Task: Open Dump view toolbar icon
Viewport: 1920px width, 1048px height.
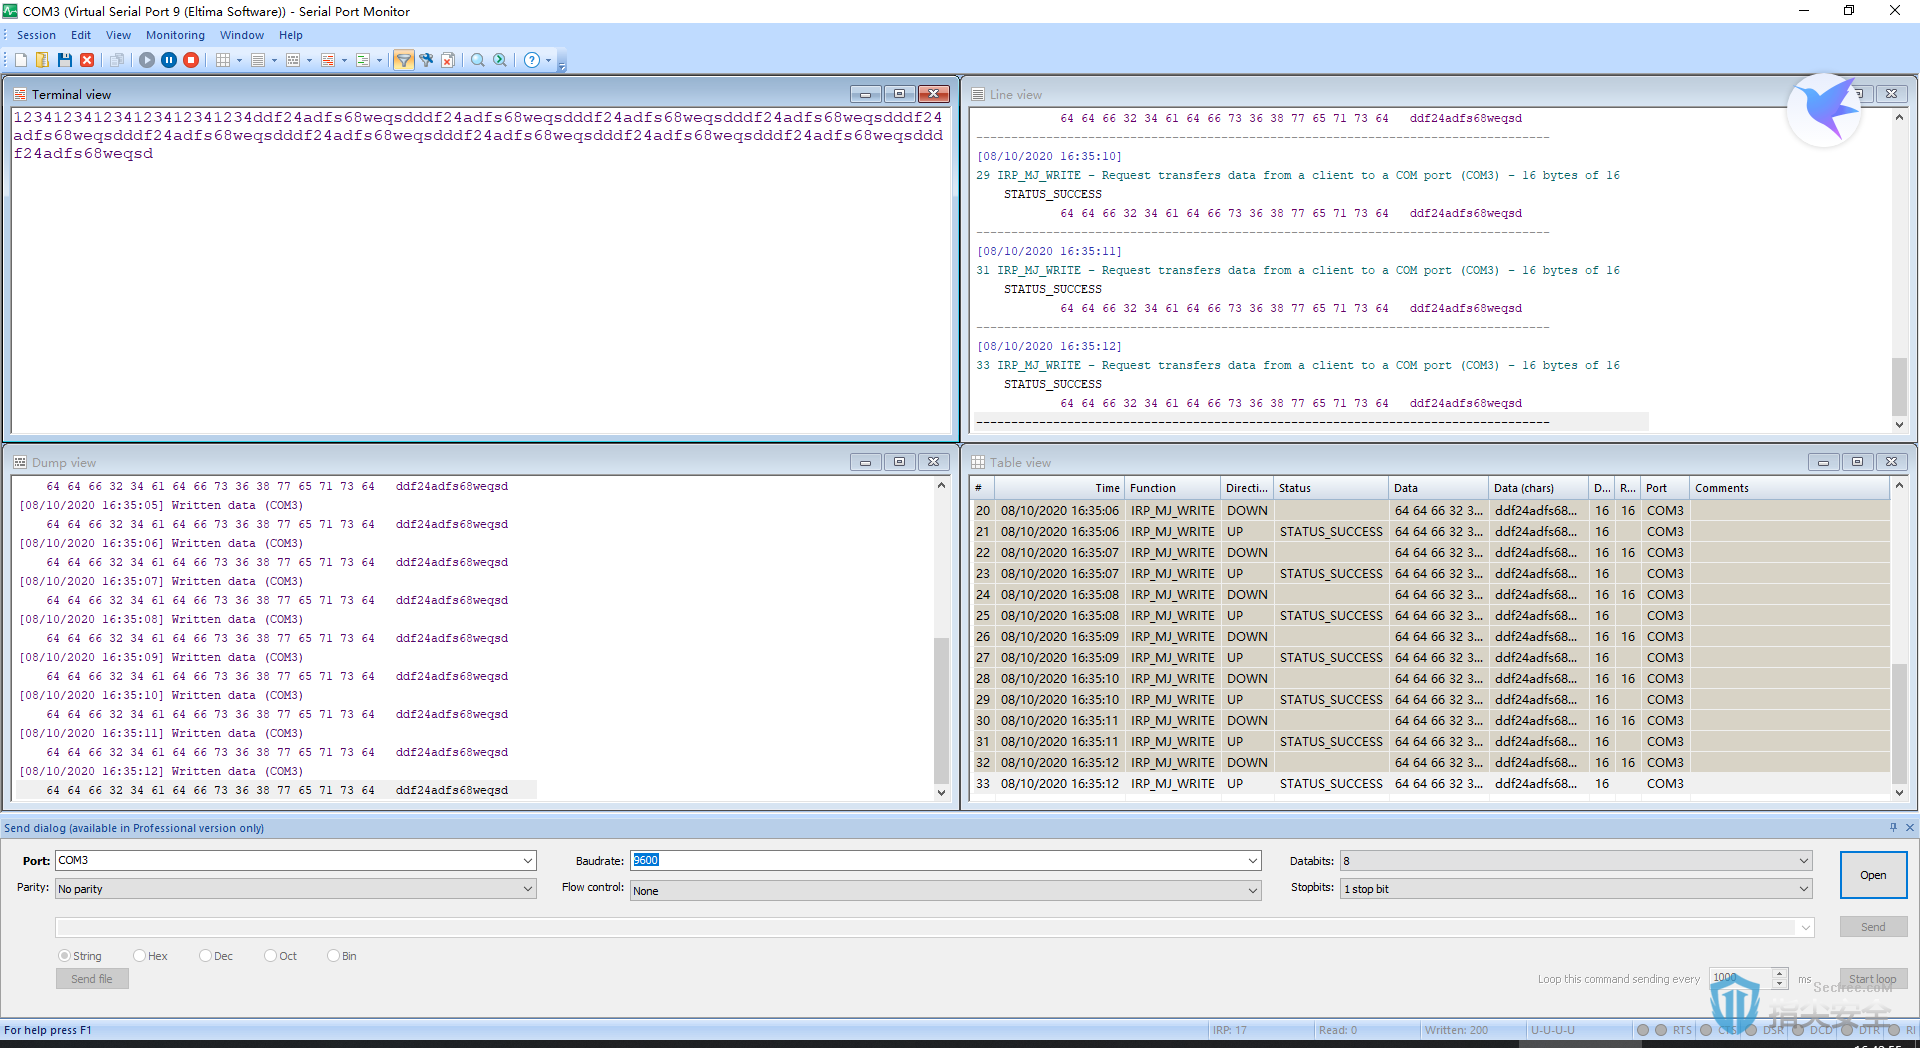Action: [x=293, y=60]
